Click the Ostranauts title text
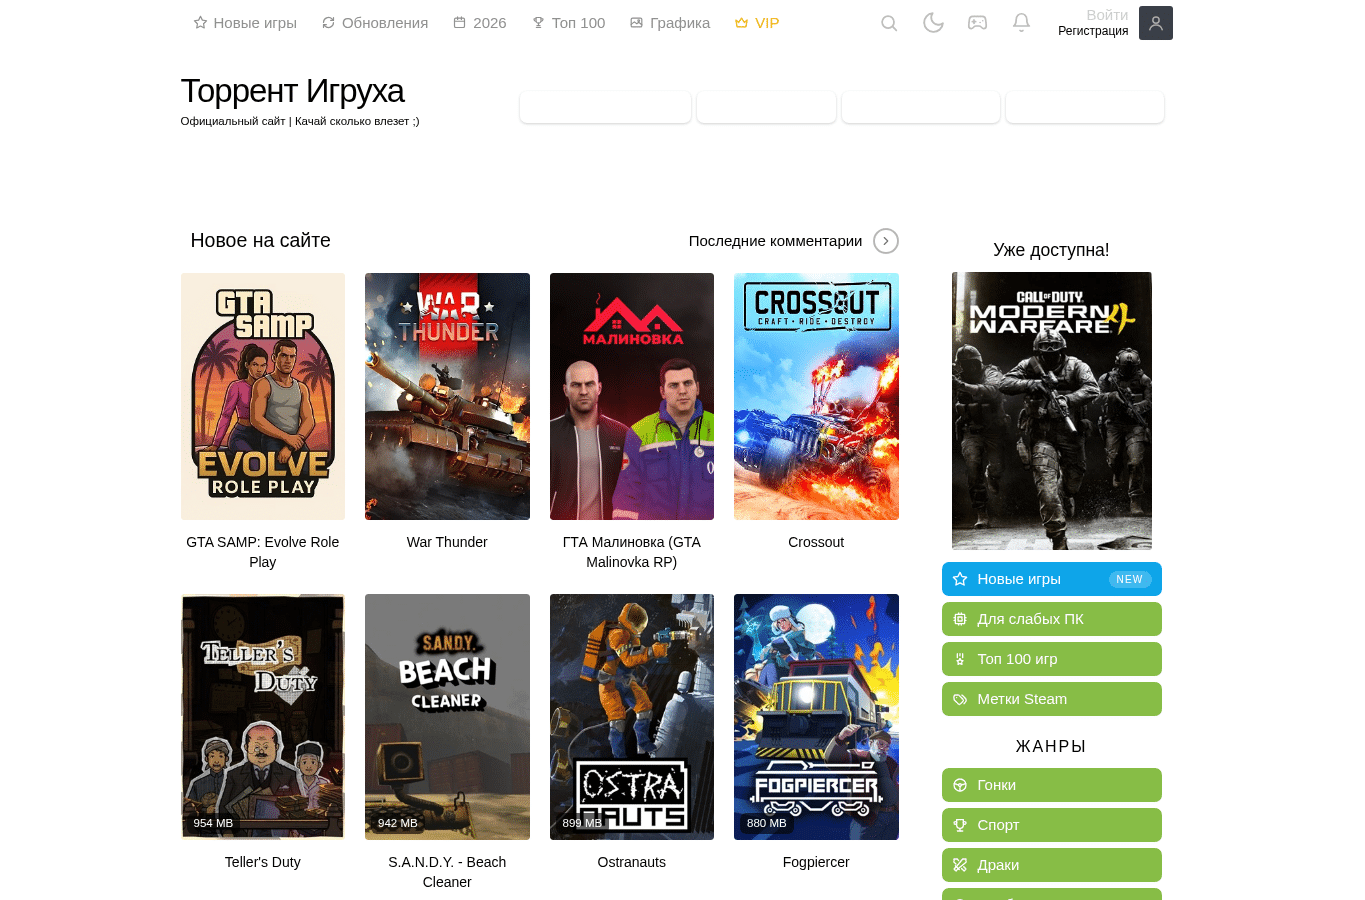The height and width of the screenshot is (900, 1365). pos(632,862)
